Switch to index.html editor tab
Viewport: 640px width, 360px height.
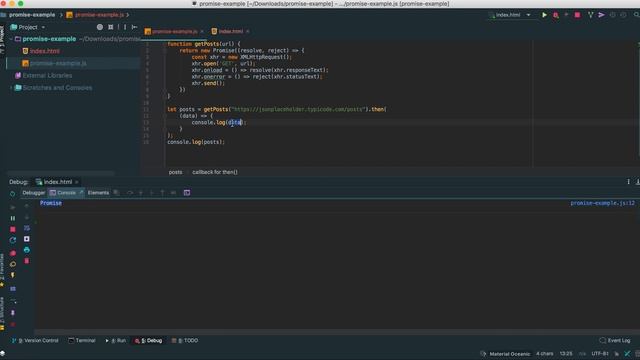[230, 31]
